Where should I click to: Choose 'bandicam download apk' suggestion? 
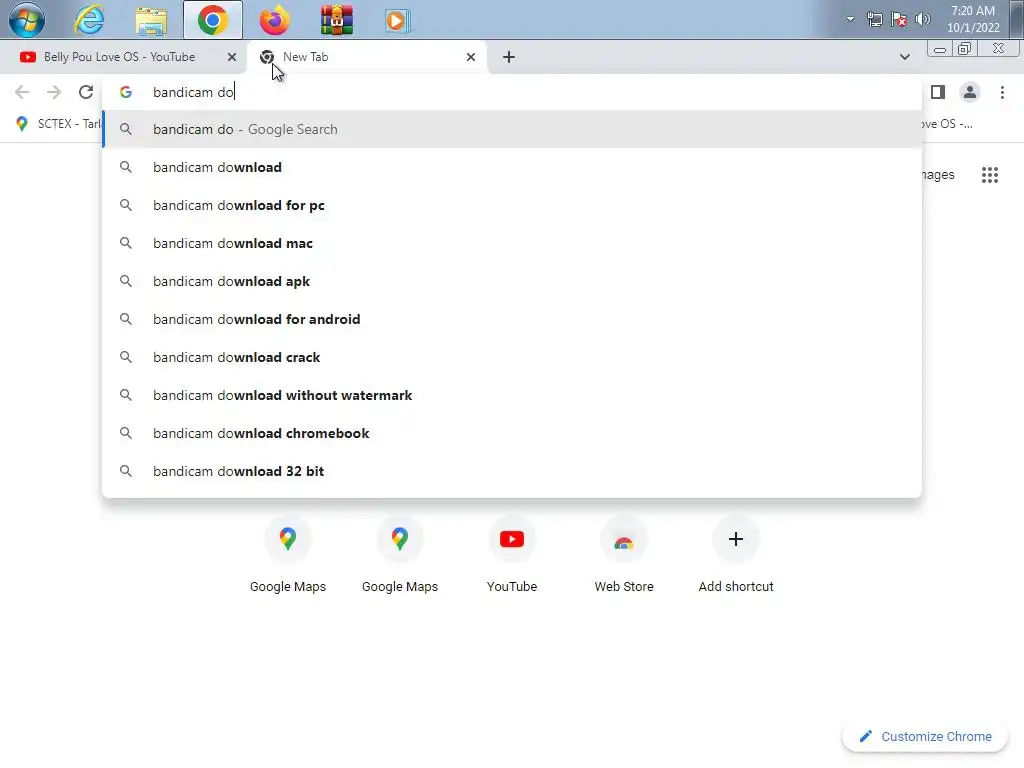pos(512,281)
